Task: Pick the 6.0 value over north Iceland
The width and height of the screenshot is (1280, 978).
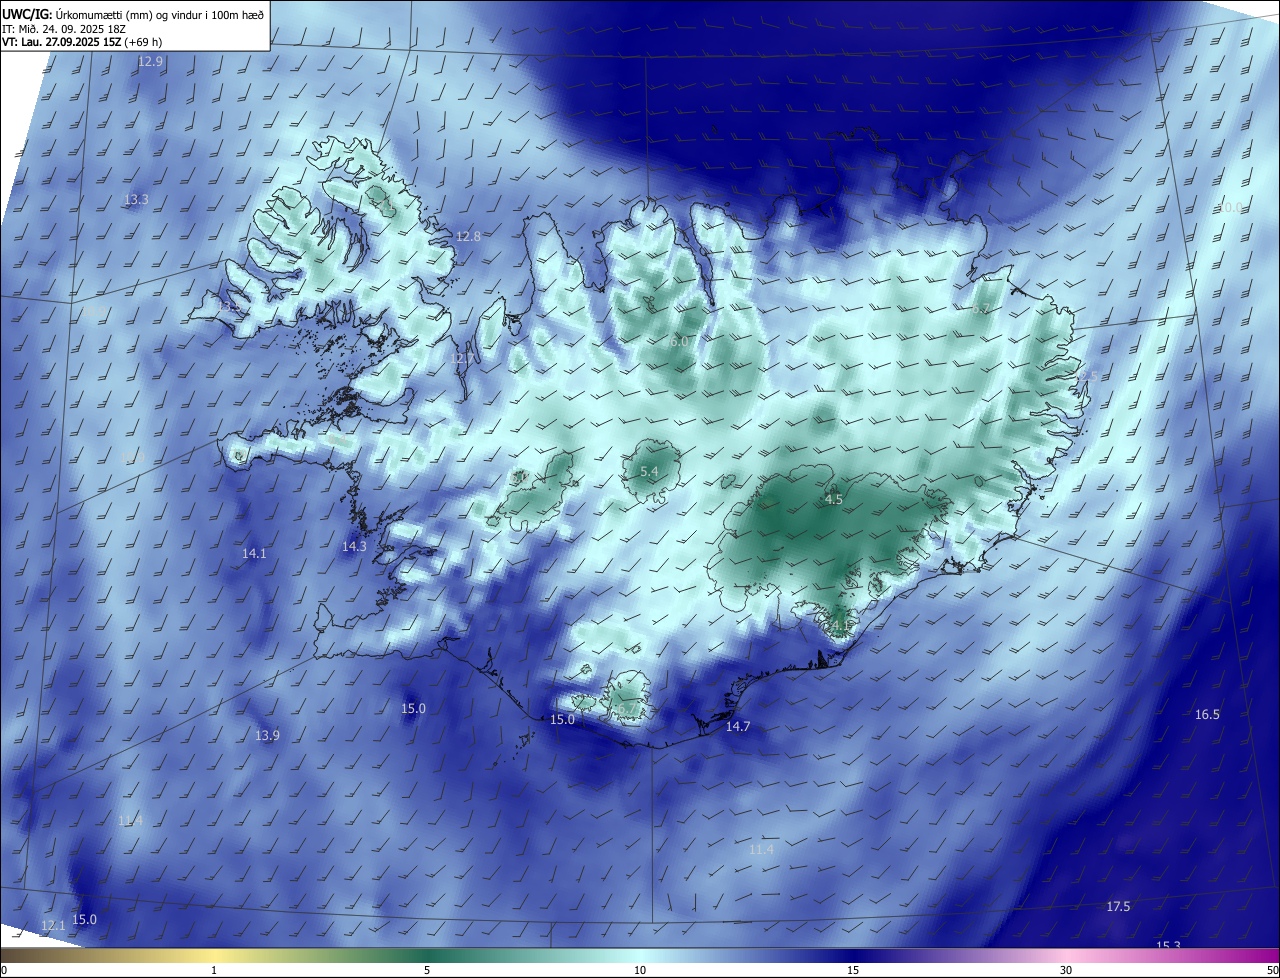Action: click(x=679, y=342)
